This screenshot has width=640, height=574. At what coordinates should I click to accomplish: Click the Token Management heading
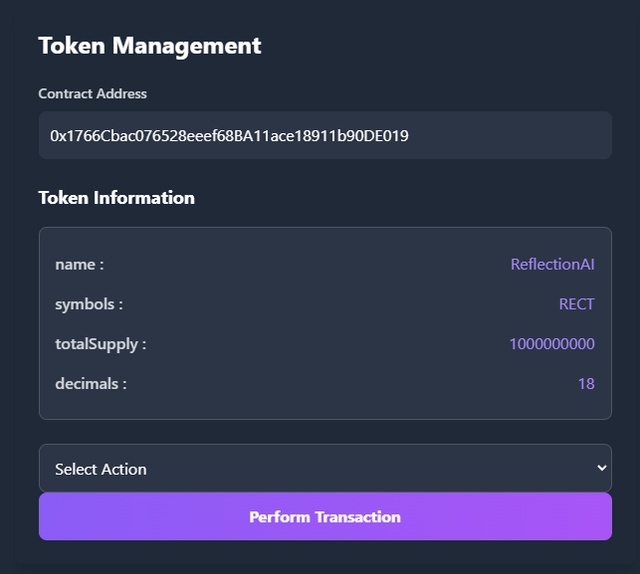click(x=150, y=45)
